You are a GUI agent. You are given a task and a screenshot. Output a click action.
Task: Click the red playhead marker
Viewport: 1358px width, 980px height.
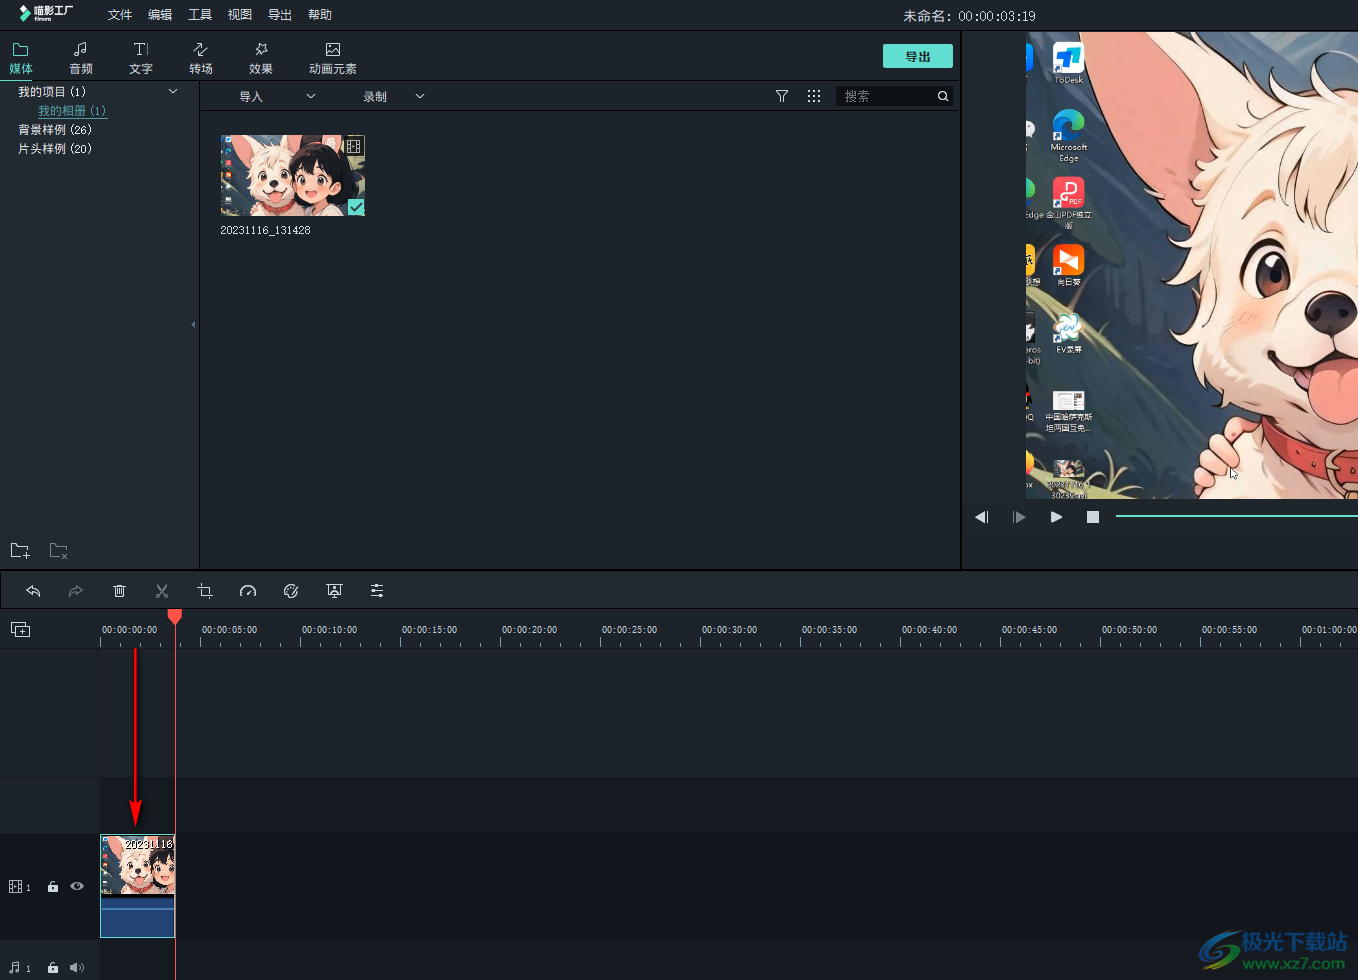tap(175, 616)
